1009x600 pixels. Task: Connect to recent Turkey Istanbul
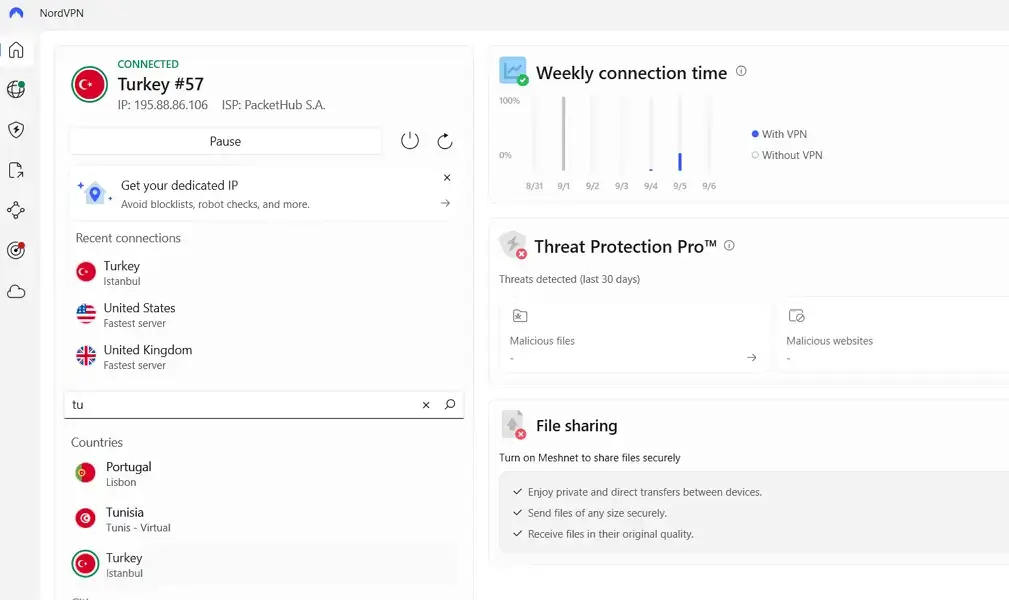pos(264,273)
